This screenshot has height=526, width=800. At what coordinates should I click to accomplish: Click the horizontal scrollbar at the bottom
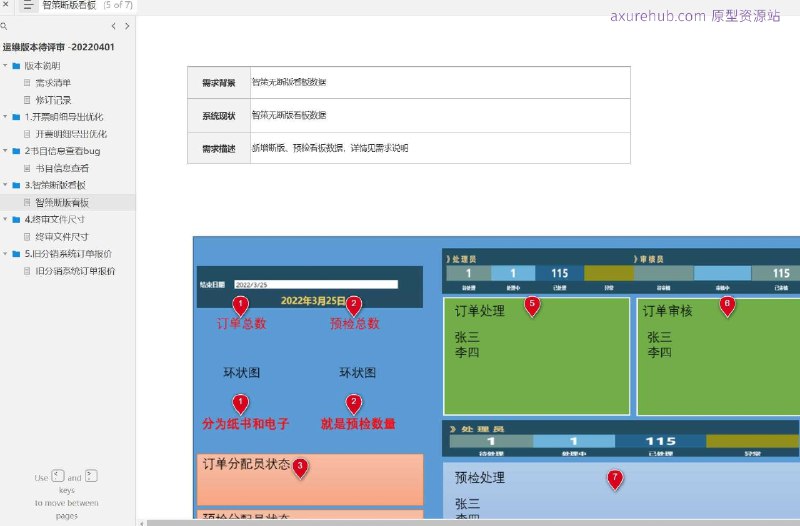click(x=473, y=523)
